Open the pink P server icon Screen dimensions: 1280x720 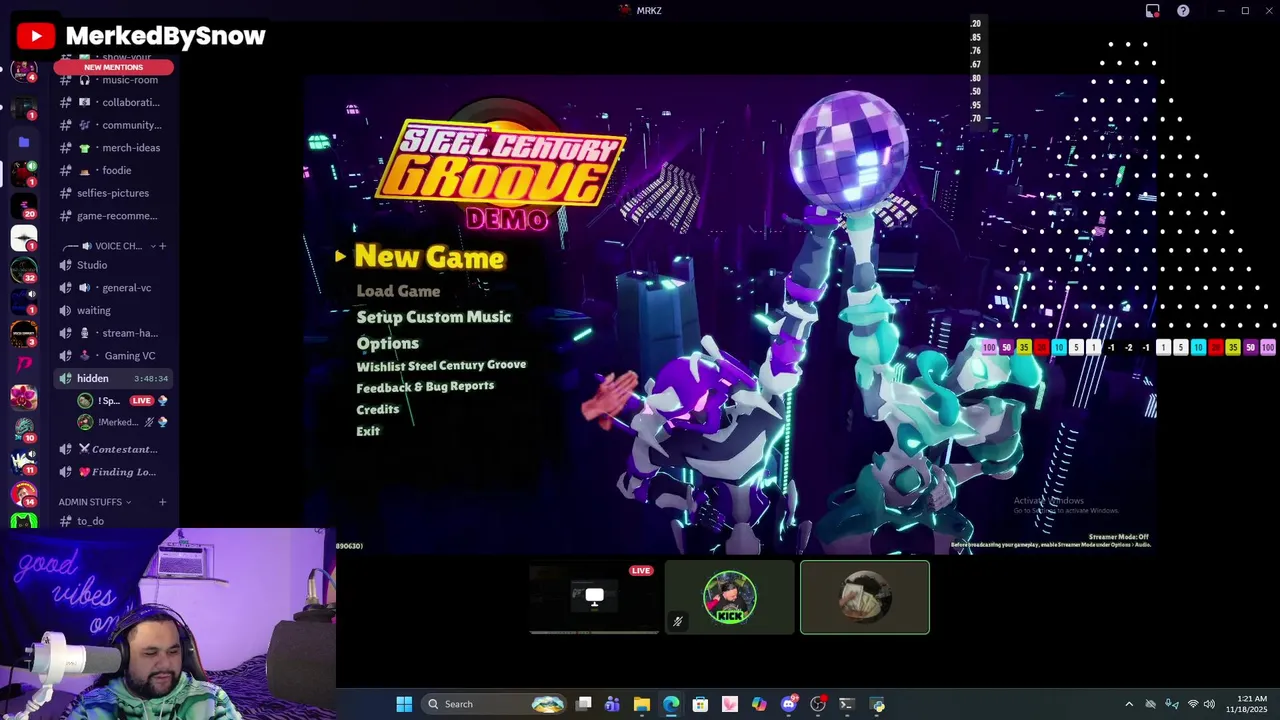click(24, 365)
